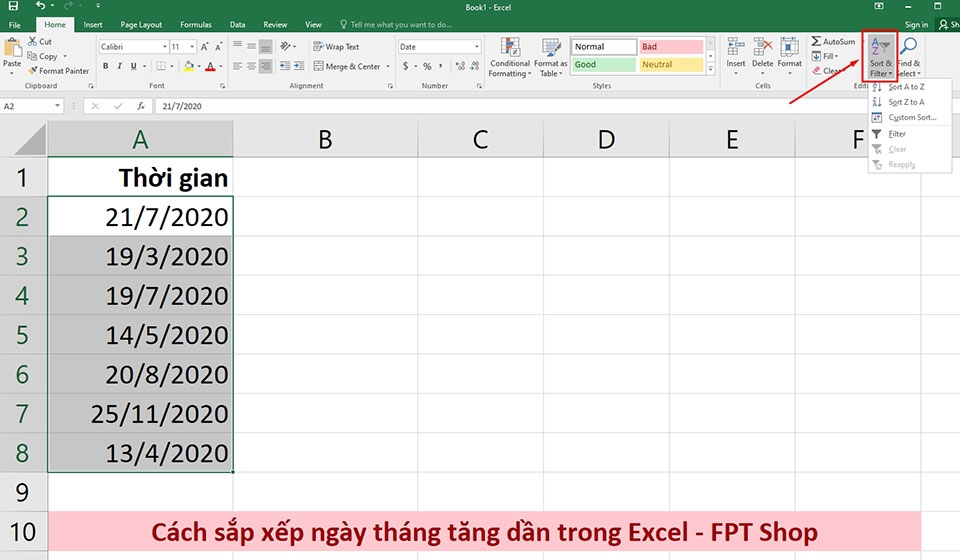Apply comma style number format
Image resolution: width=960 pixels, height=560 pixels.
click(x=440, y=66)
